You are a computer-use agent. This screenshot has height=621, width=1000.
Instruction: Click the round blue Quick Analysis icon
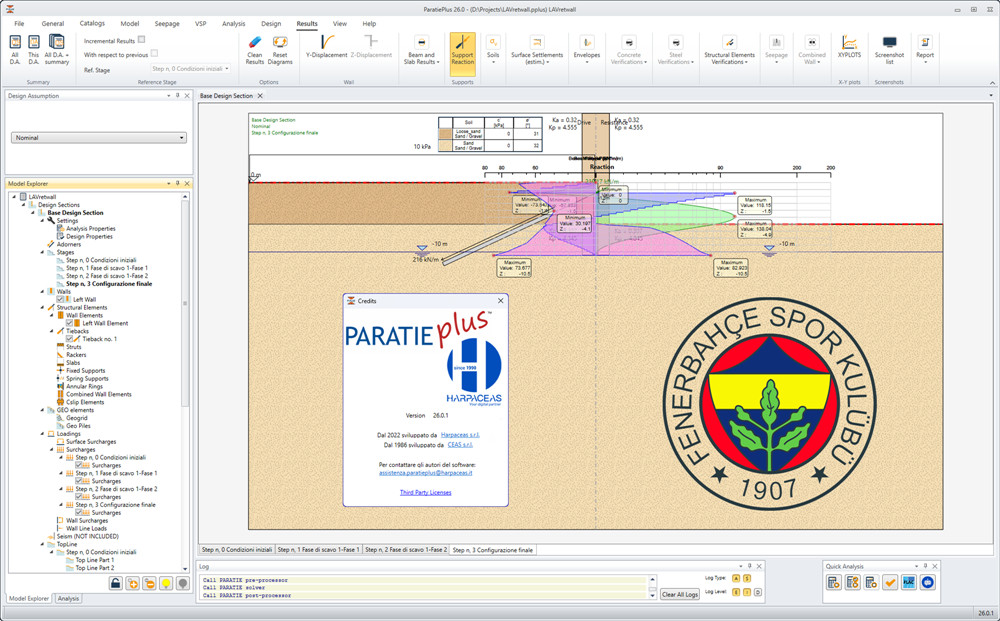tap(928, 581)
